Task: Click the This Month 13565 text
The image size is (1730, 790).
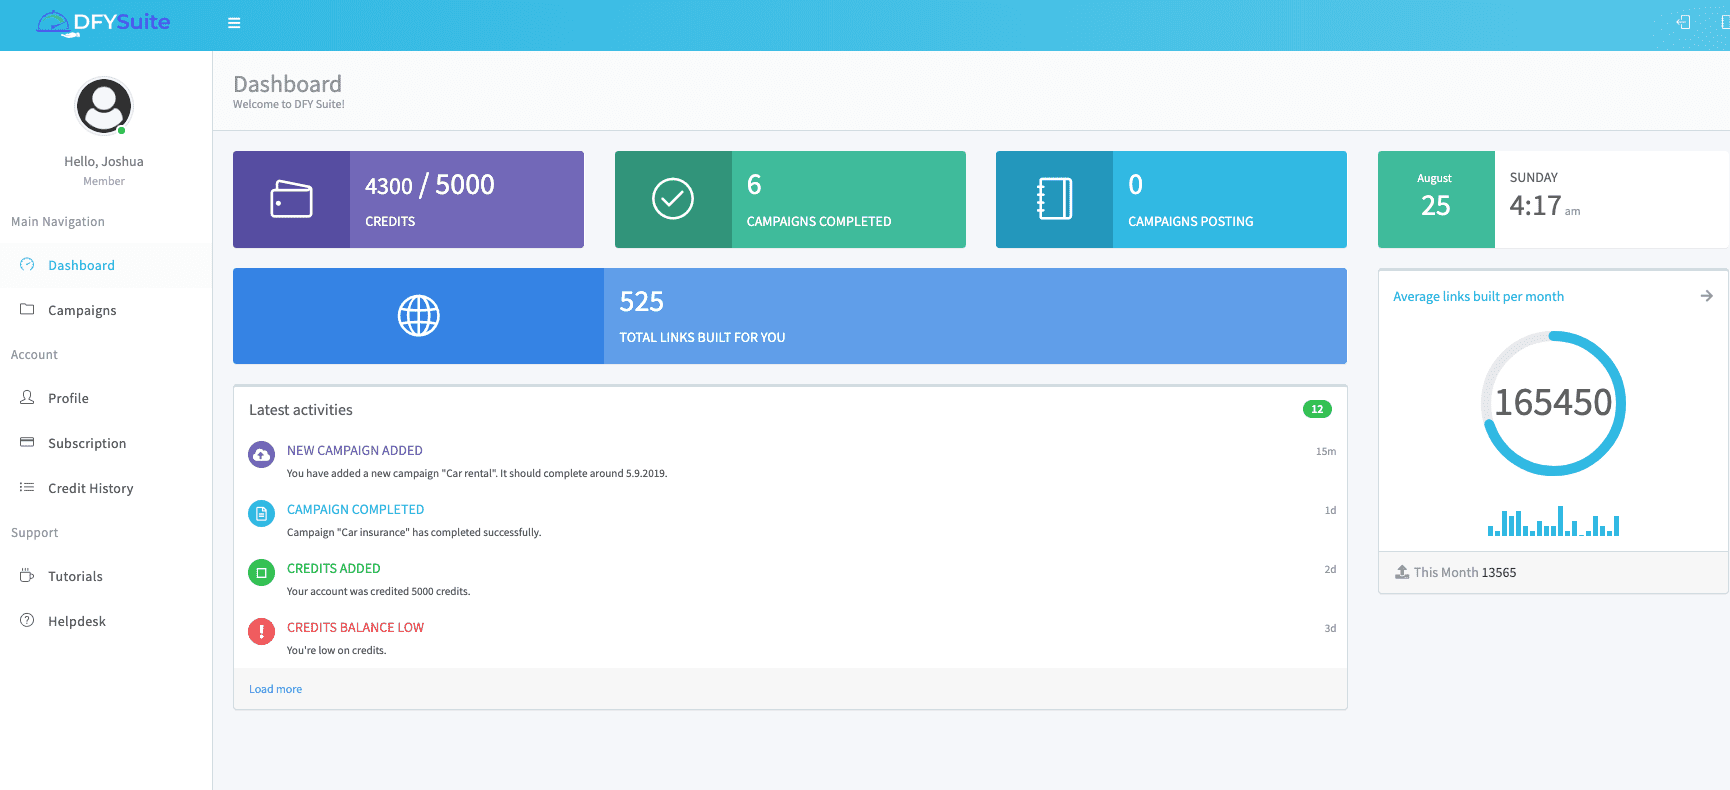Action: point(1465,572)
